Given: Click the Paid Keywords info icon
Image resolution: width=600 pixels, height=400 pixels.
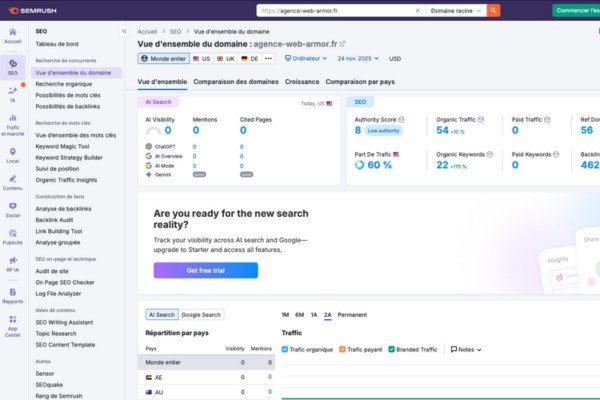Looking at the screenshot, I should (x=556, y=154).
